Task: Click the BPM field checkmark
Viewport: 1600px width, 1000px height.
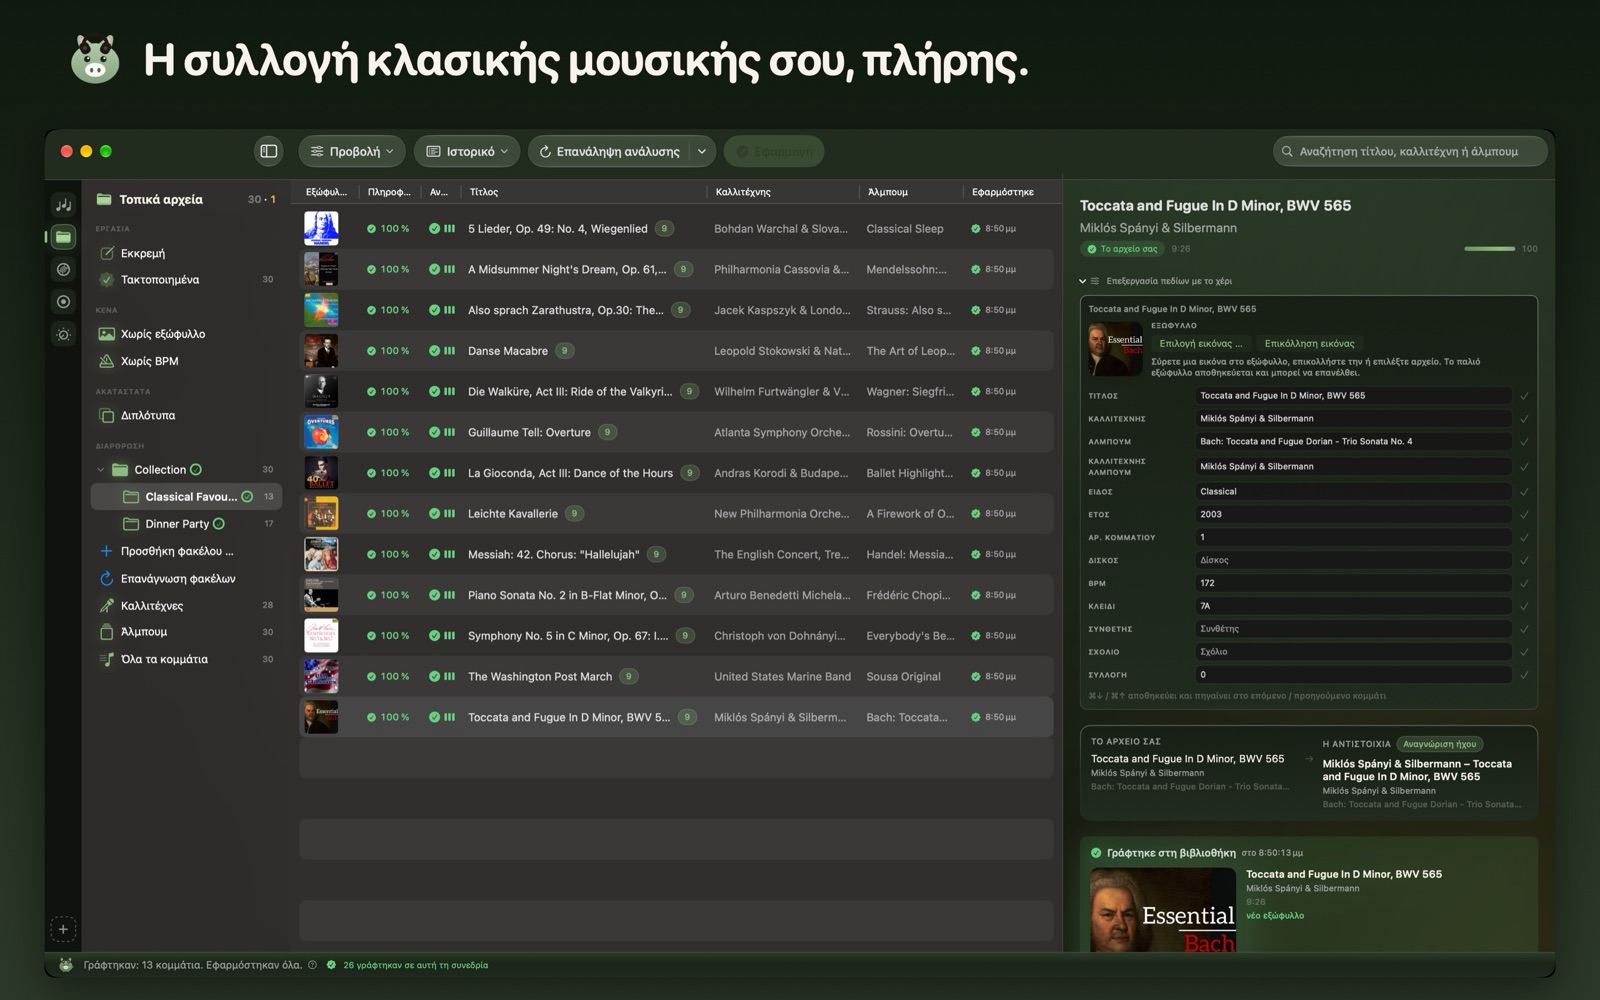Action: [x=1524, y=583]
